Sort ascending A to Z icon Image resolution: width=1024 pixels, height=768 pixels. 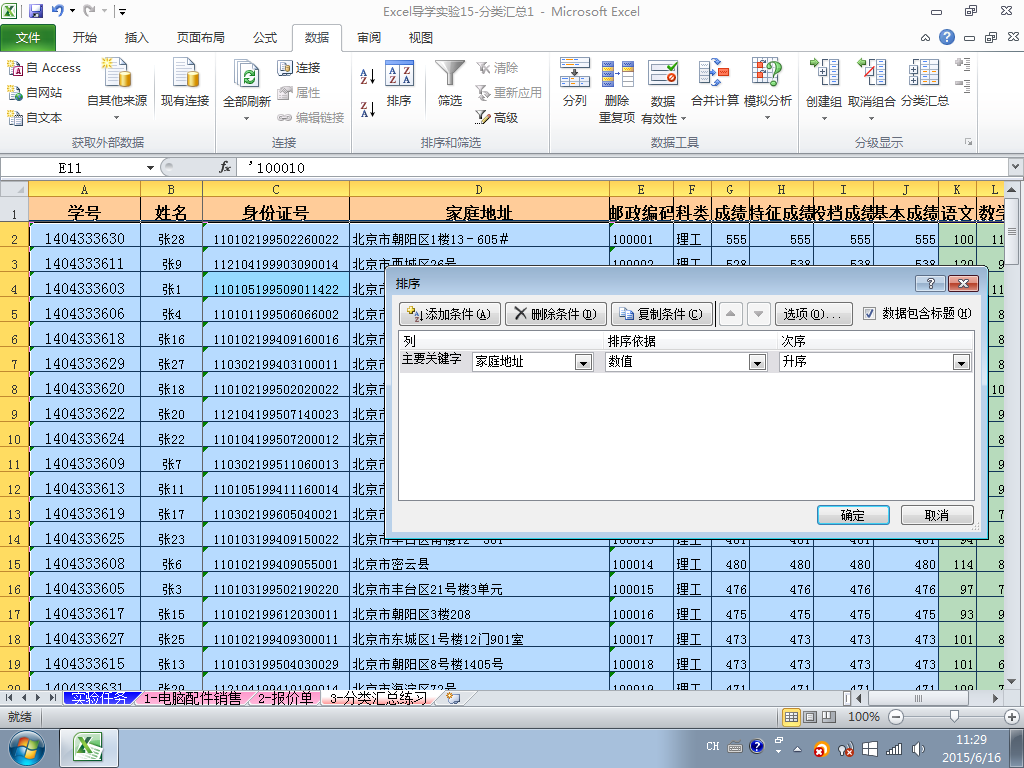368,76
